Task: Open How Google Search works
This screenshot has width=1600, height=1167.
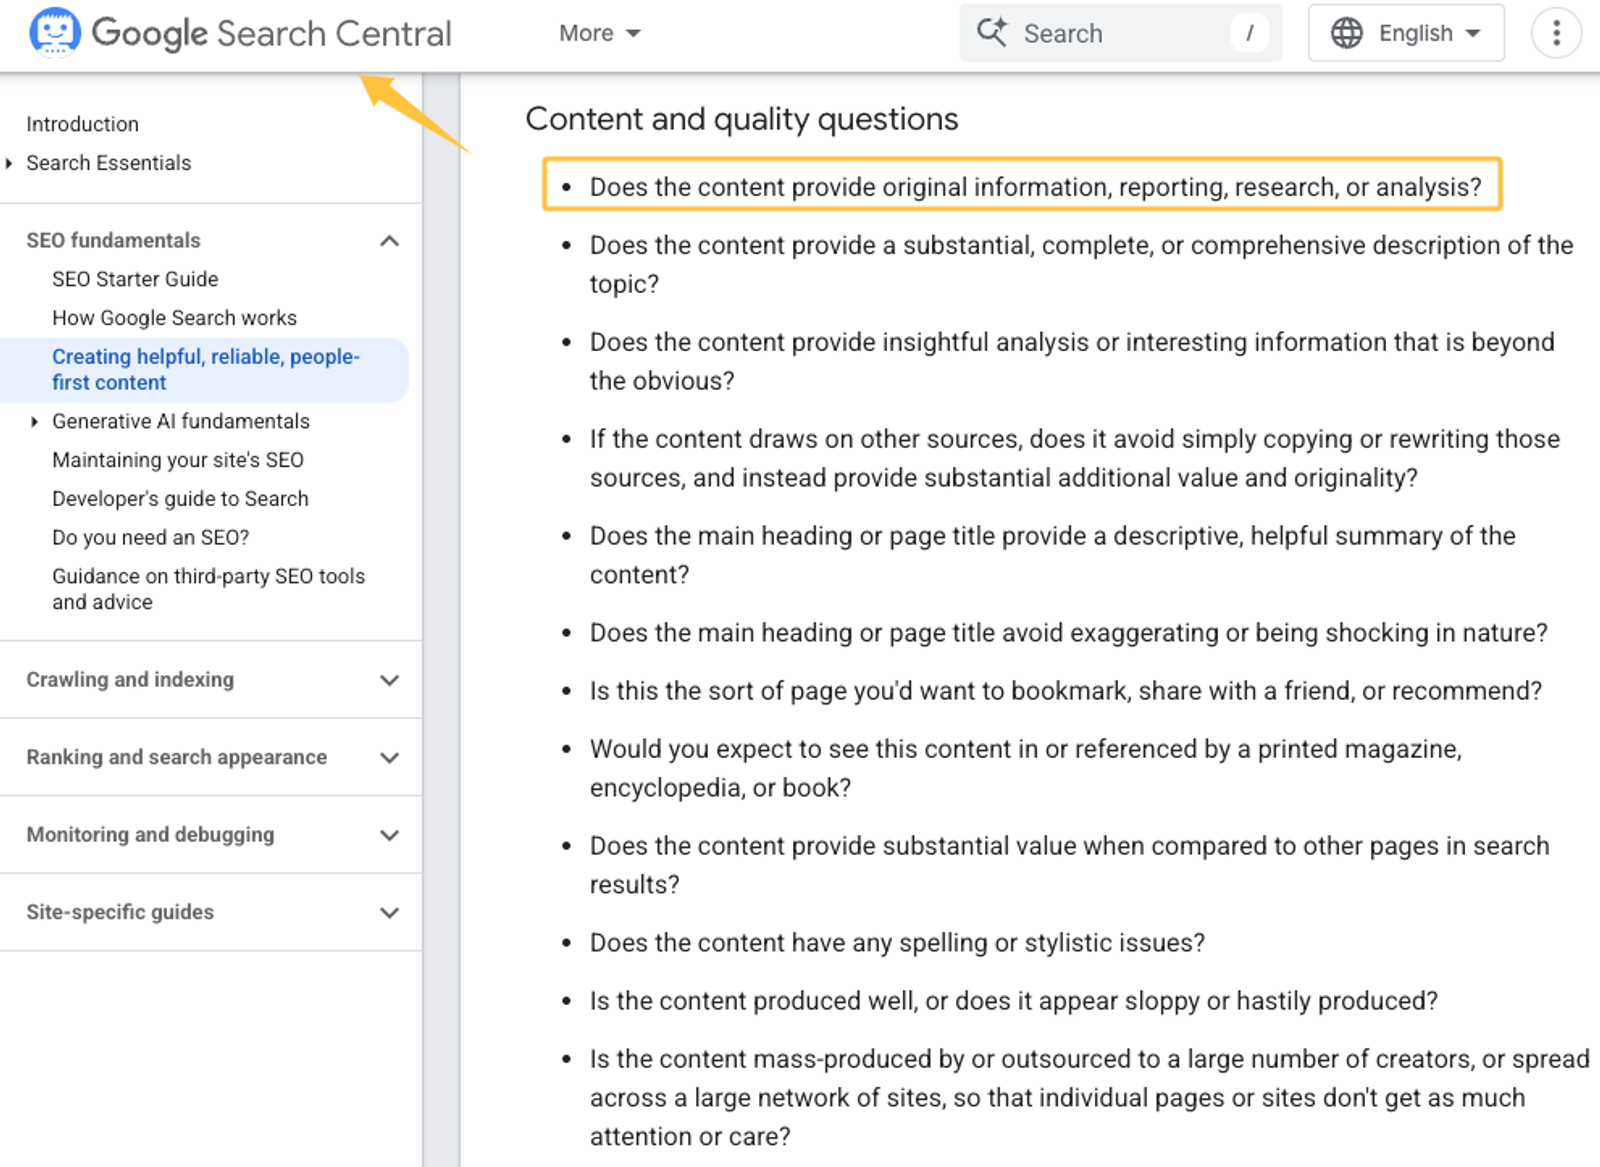Action: (x=174, y=318)
